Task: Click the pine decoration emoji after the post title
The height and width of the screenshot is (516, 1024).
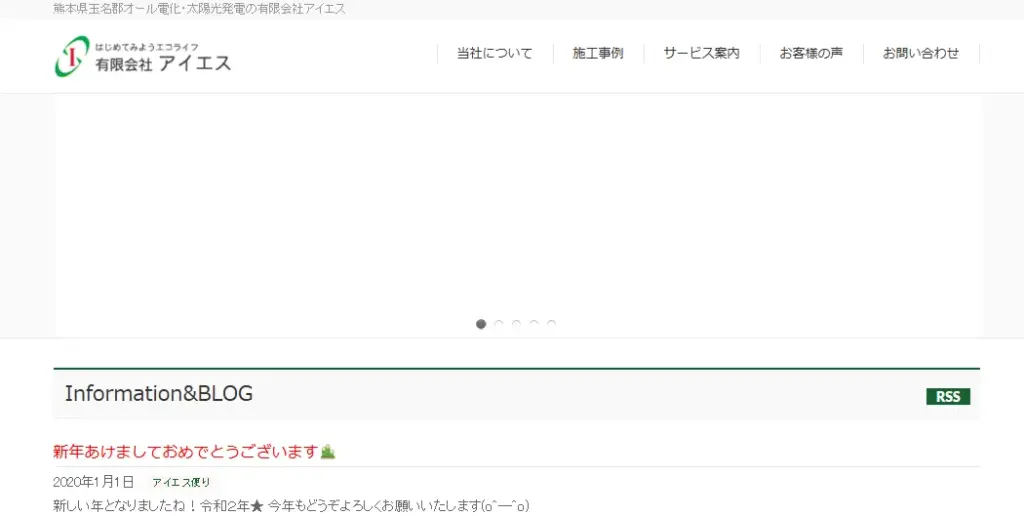Action: coord(328,452)
